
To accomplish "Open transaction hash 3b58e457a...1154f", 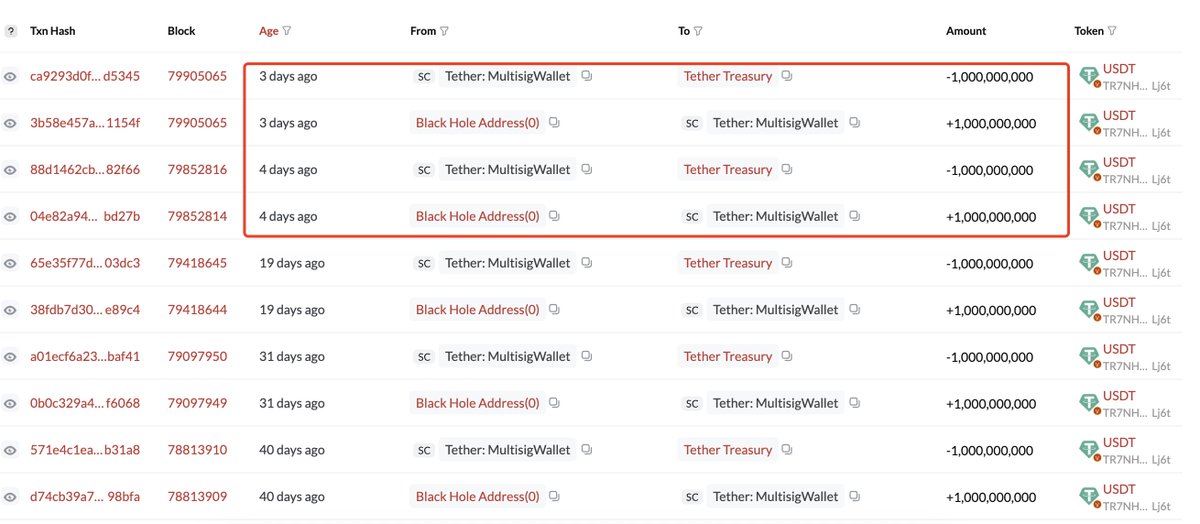I will click(x=85, y=123).
